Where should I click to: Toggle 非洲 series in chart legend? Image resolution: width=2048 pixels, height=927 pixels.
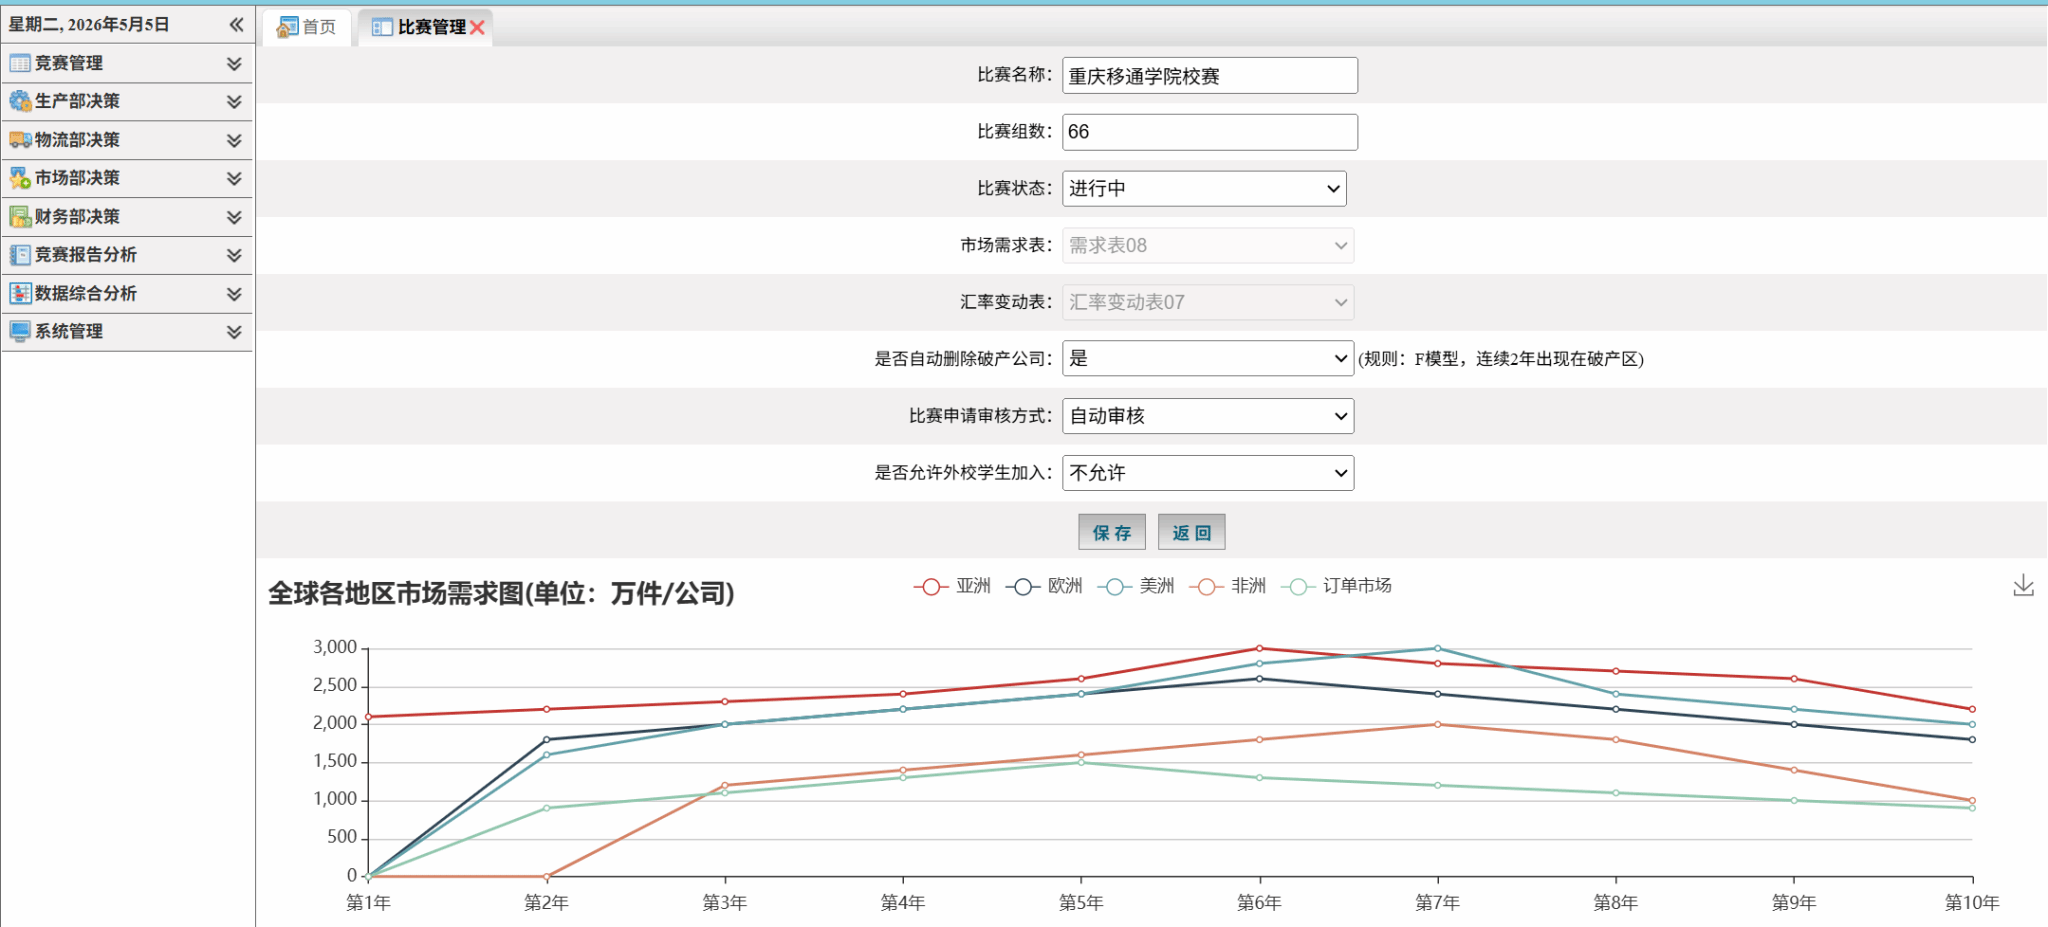1228,586
